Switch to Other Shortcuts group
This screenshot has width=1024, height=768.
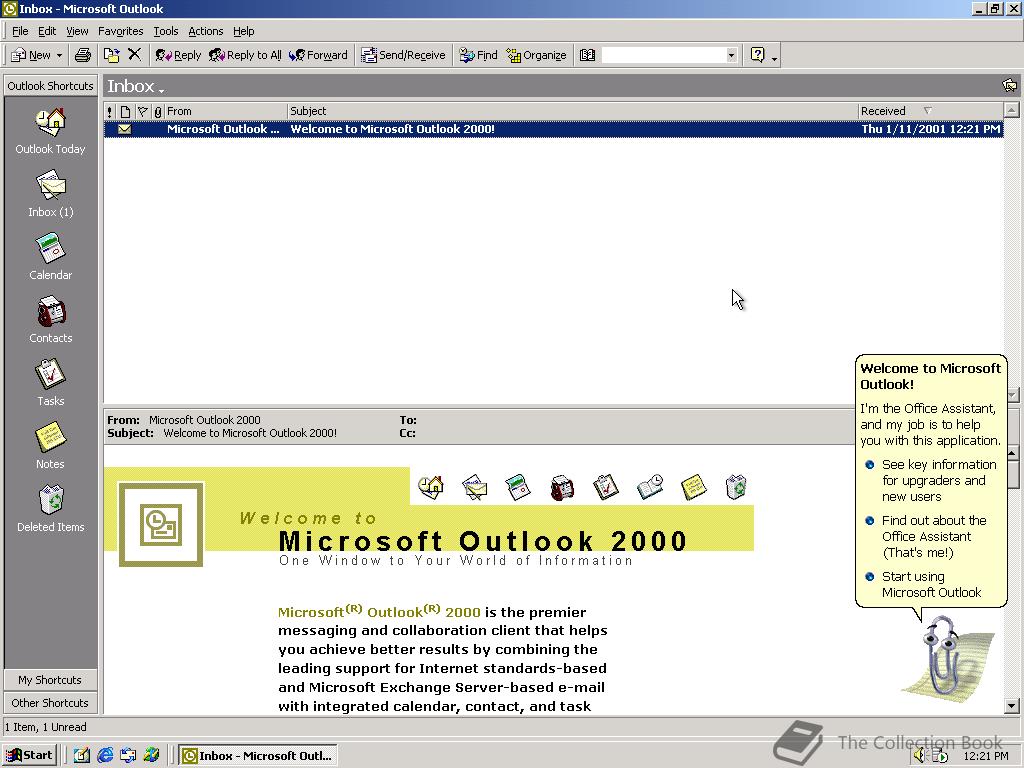click(50, 703)
